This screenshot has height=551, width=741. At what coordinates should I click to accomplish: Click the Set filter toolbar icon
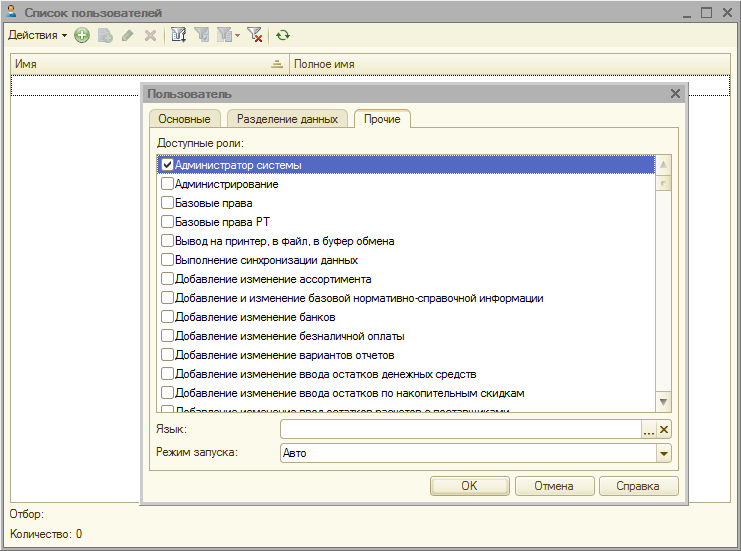(179, 35)
